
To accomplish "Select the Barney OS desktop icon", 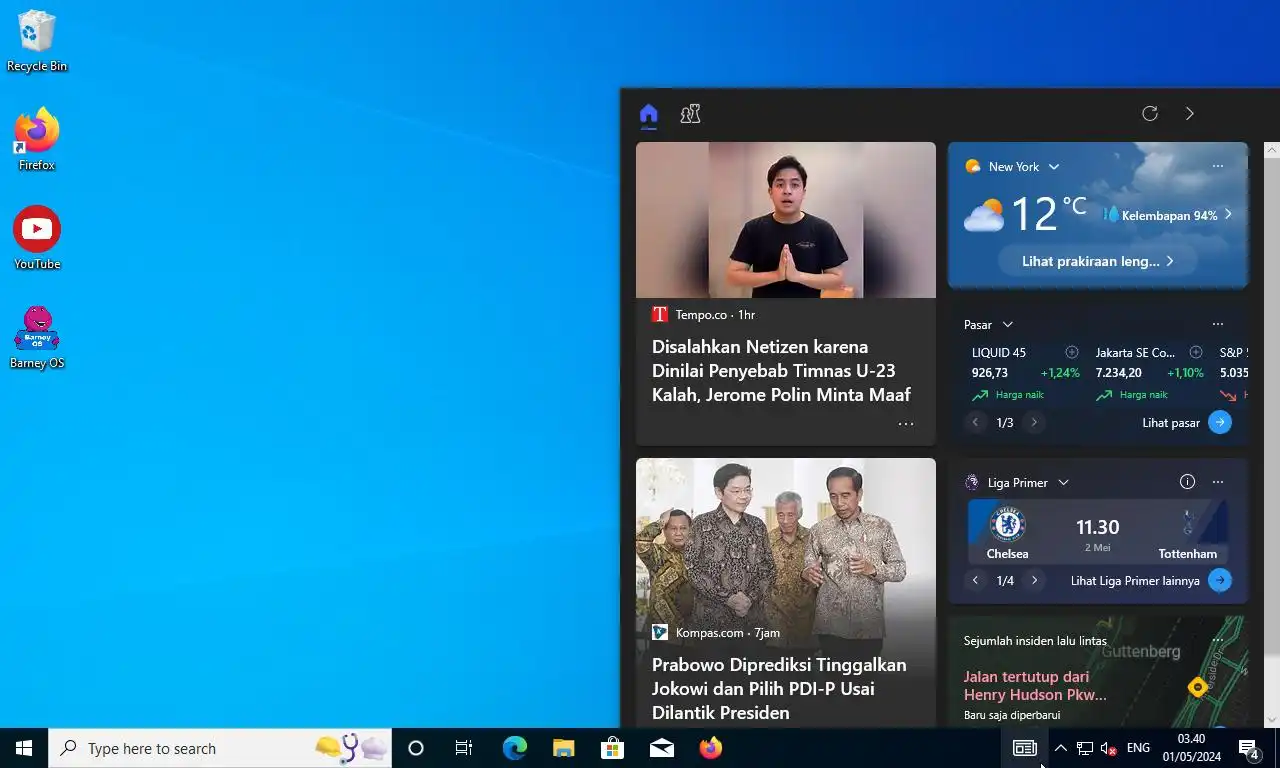I will click(x=37, y=337).
